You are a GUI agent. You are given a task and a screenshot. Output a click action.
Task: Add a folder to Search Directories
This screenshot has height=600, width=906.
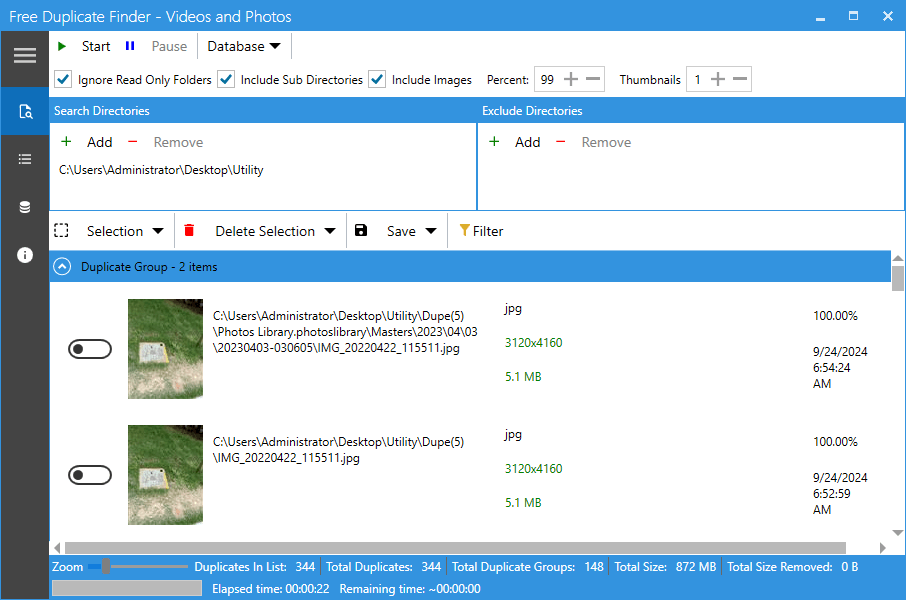click(x=87, y=142)
